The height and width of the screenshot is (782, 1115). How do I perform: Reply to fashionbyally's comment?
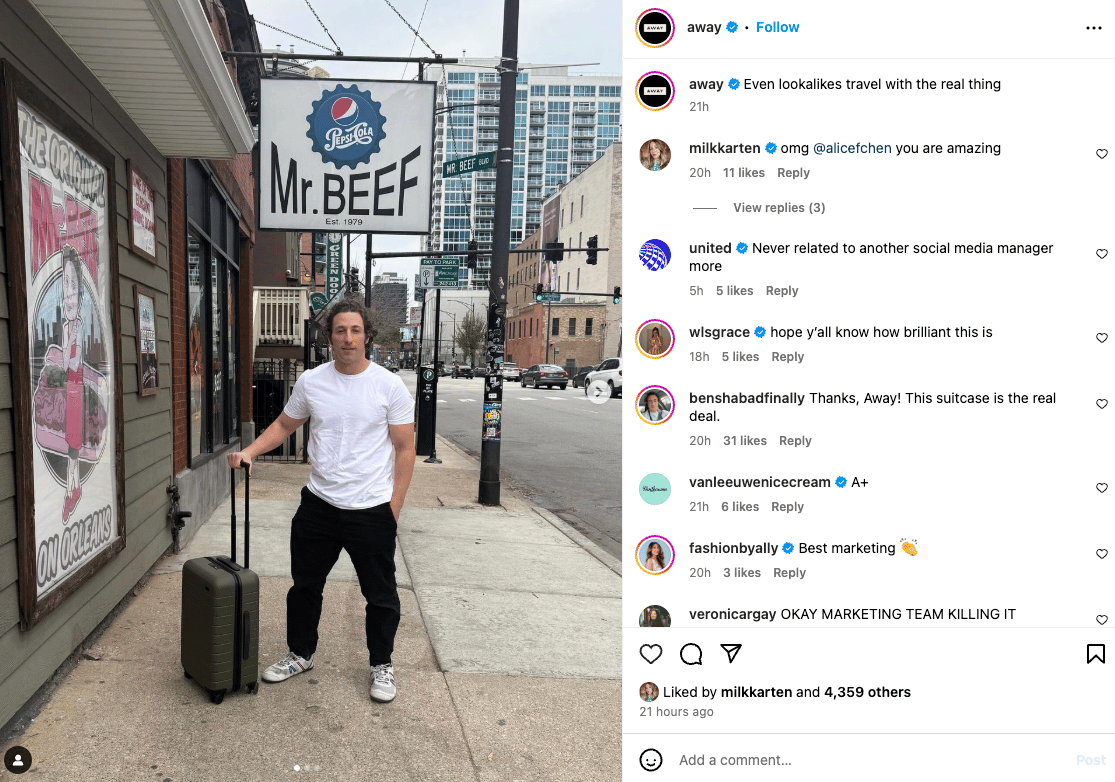pos(789,573)
